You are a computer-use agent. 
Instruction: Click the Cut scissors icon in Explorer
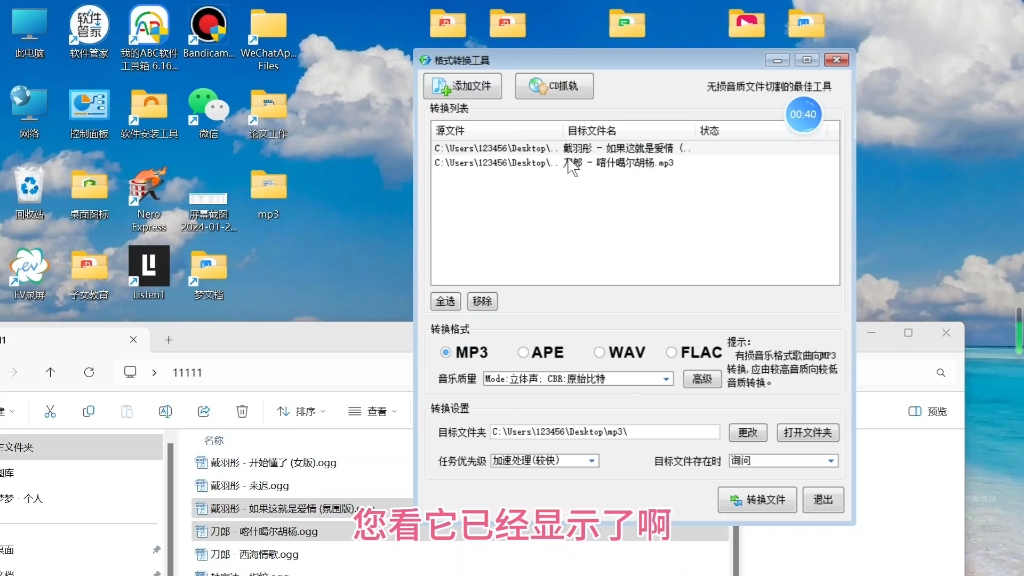coord(50,411)
